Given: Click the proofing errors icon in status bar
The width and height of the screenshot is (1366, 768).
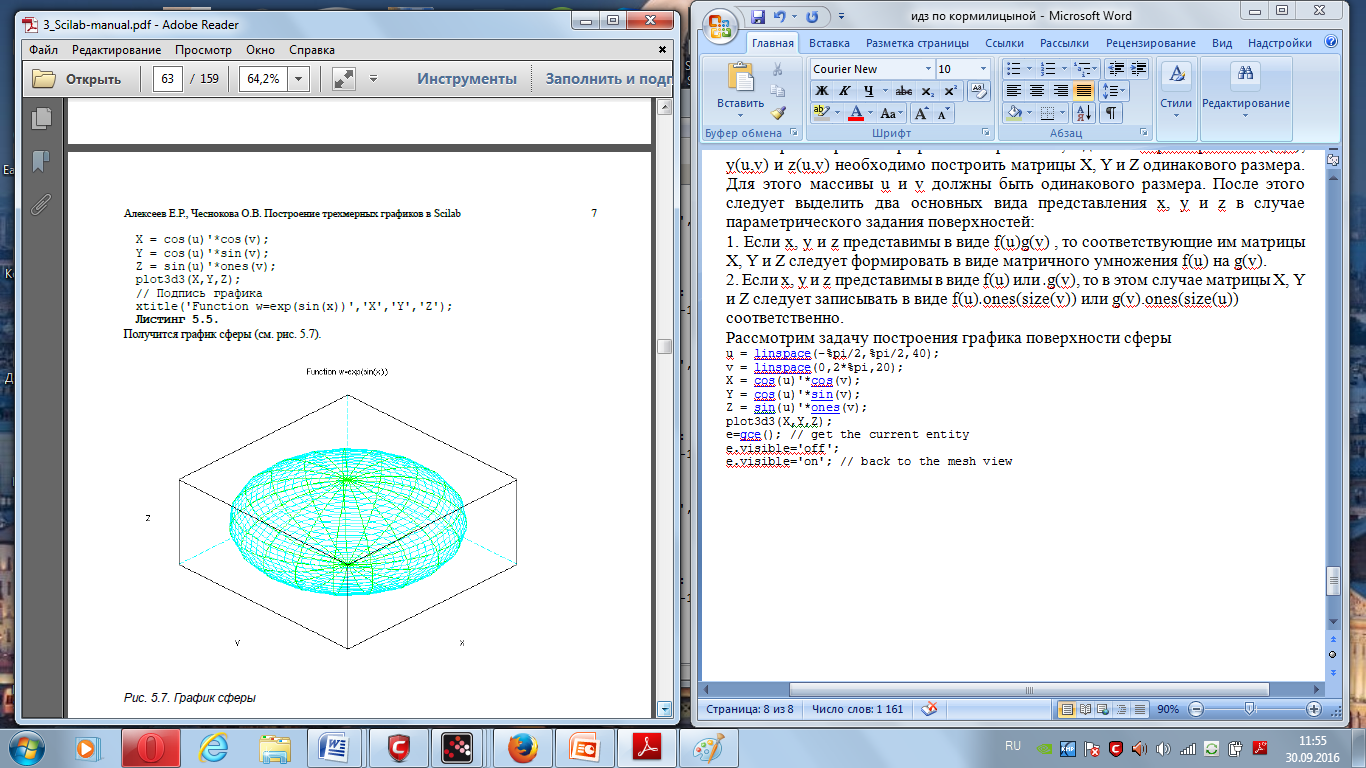Looking at the screenshot, I should pos(928,709).
